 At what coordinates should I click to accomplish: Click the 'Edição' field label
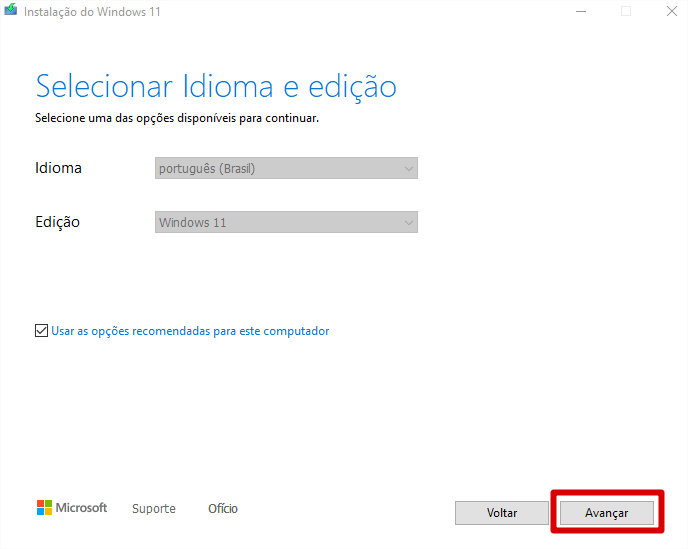(57, 222)
